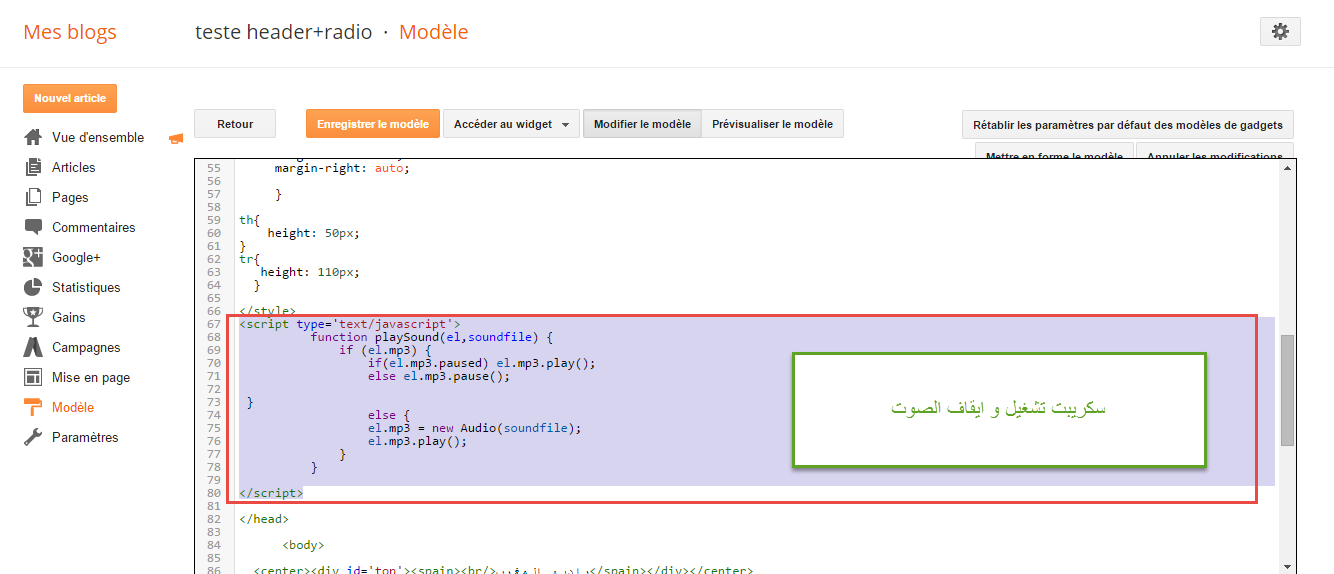Create a Nouvel article
1334x574 pixels.
pos(70,98)
